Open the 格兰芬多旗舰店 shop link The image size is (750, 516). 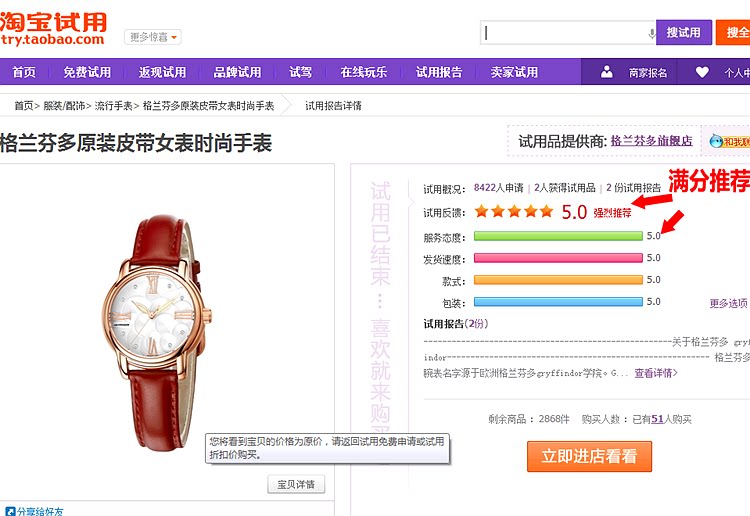pos(651,141)
